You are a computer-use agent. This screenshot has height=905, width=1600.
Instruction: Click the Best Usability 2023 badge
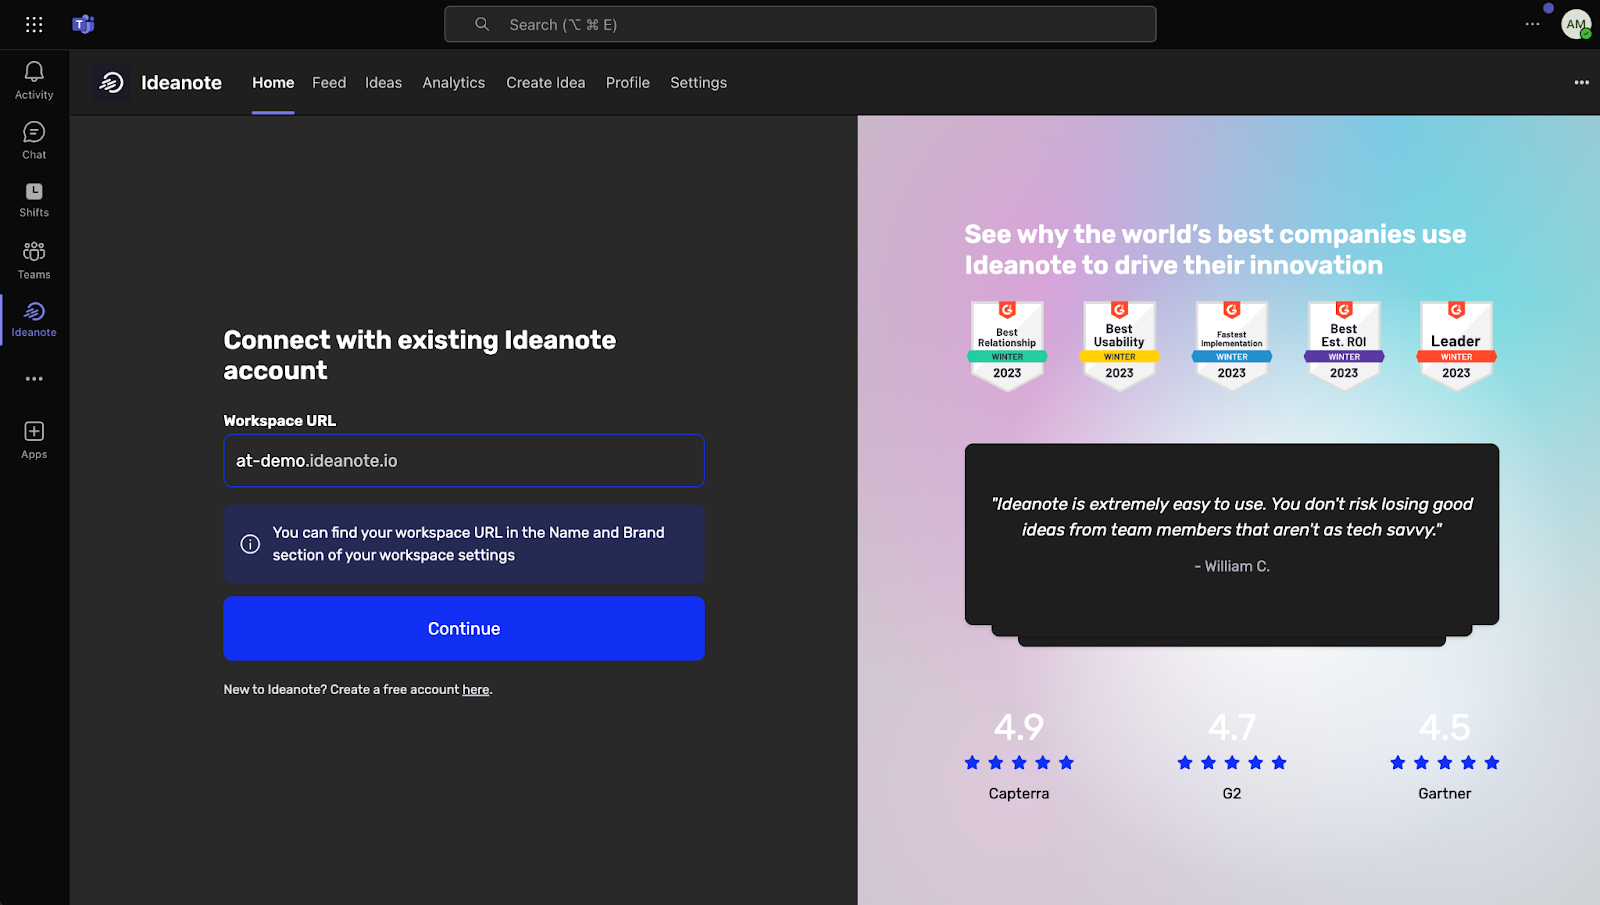[x=1119, y=346]
